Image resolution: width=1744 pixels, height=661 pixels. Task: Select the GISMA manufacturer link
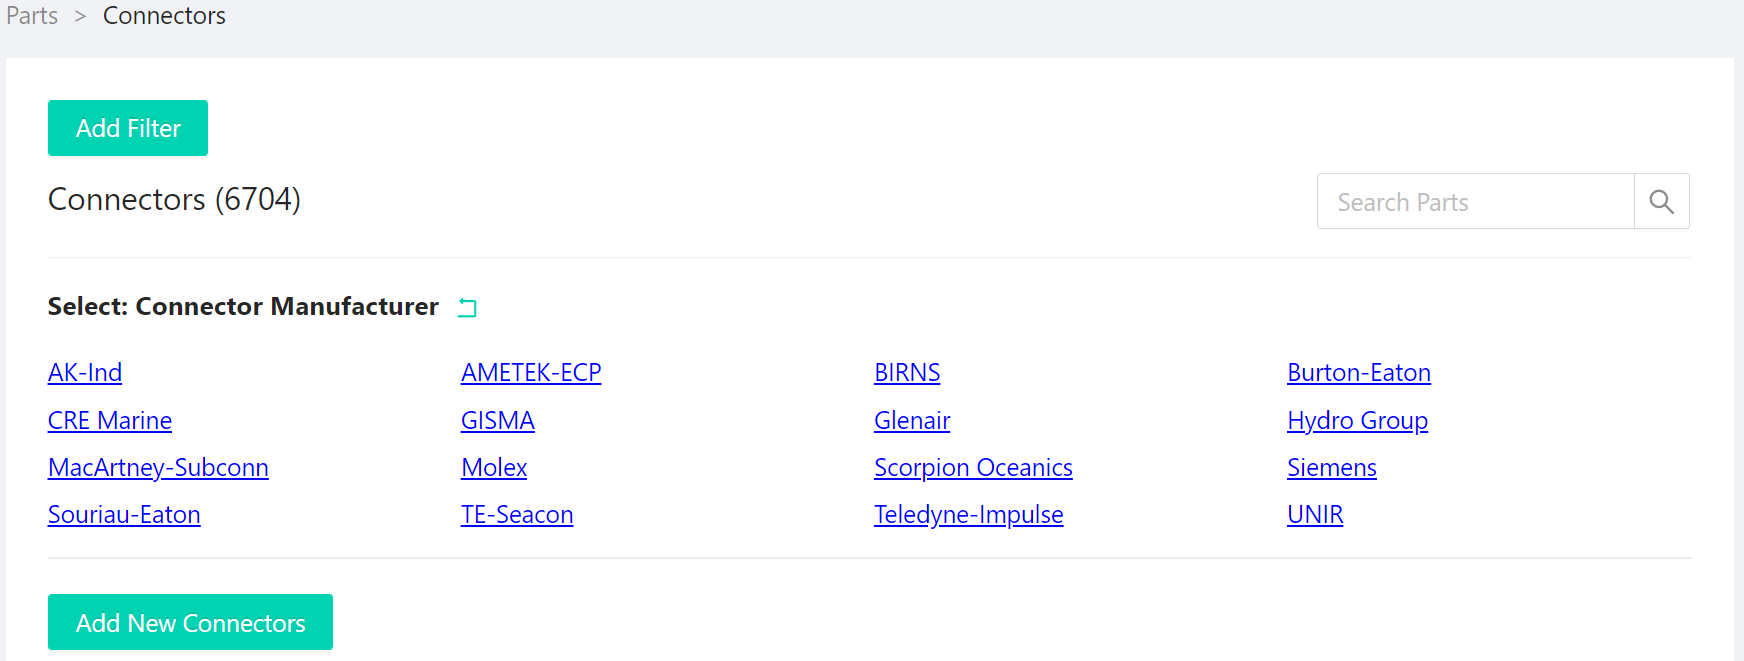(x=498, y=421)
